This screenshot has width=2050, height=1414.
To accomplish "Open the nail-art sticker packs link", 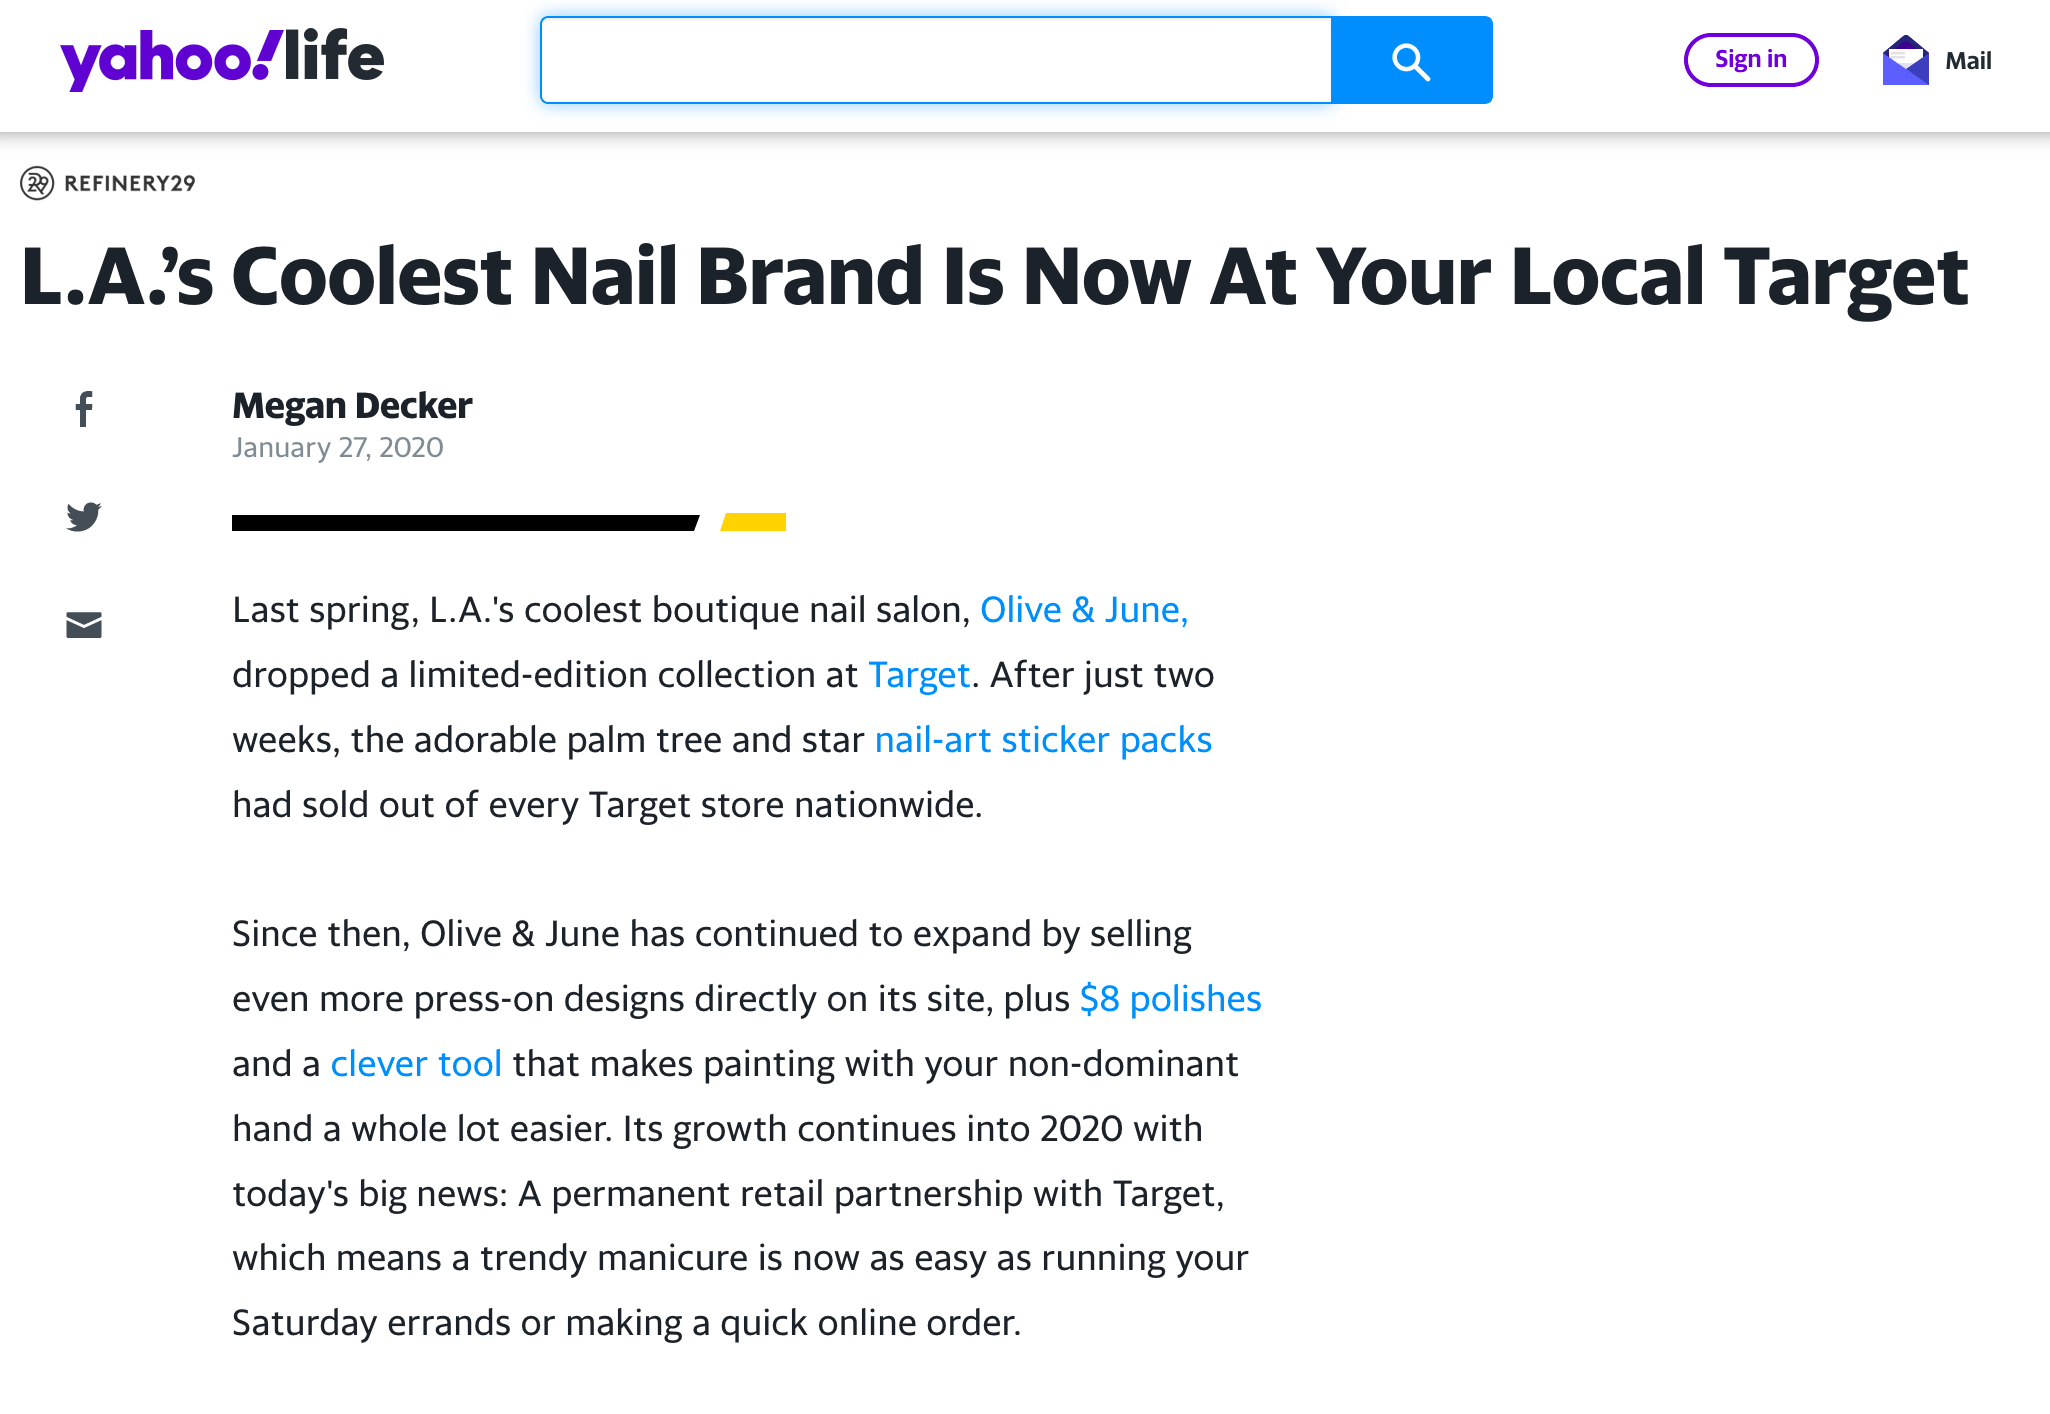I will pos(1043,740).
